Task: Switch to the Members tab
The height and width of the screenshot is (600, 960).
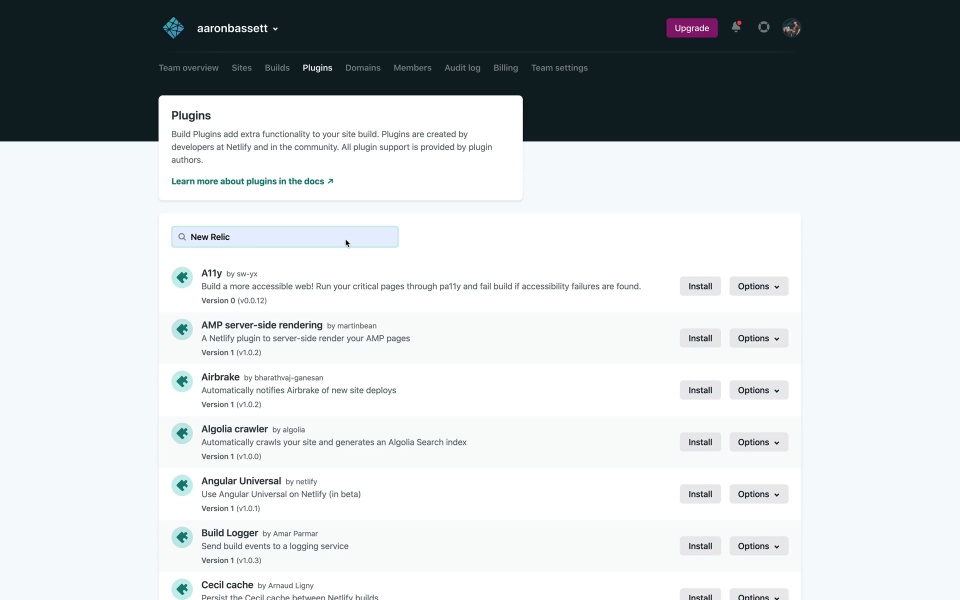Action: coord(413,68)
